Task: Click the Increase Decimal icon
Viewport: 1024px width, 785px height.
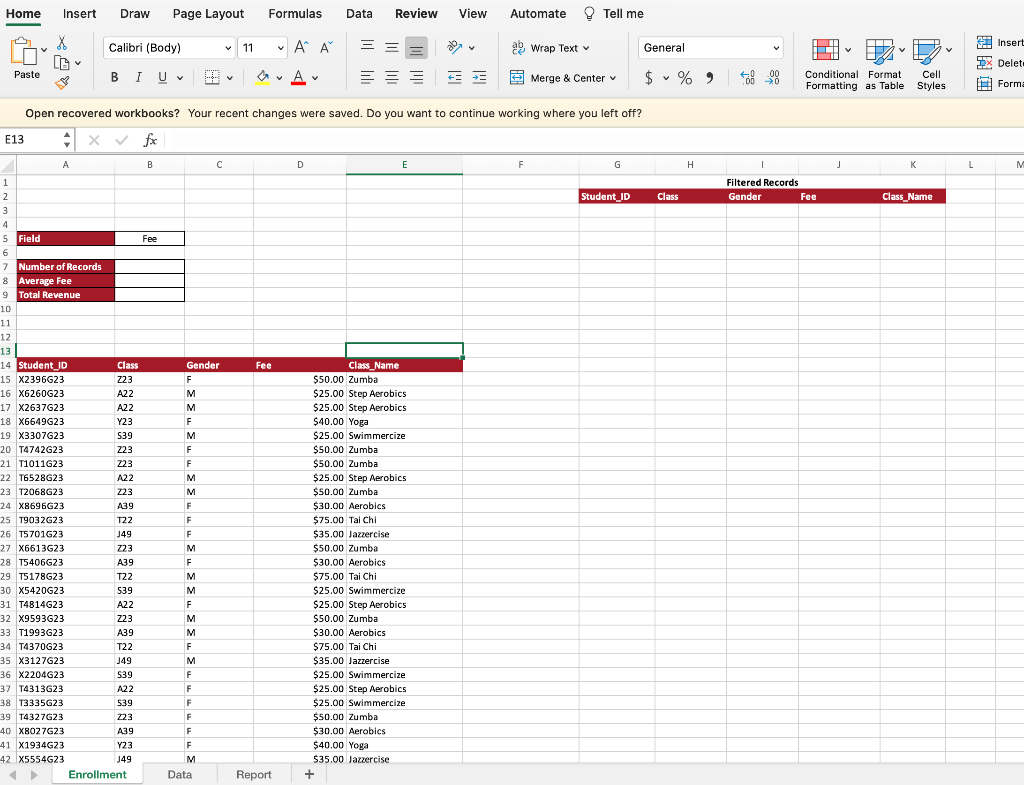Action: click(x=746, y=77)
